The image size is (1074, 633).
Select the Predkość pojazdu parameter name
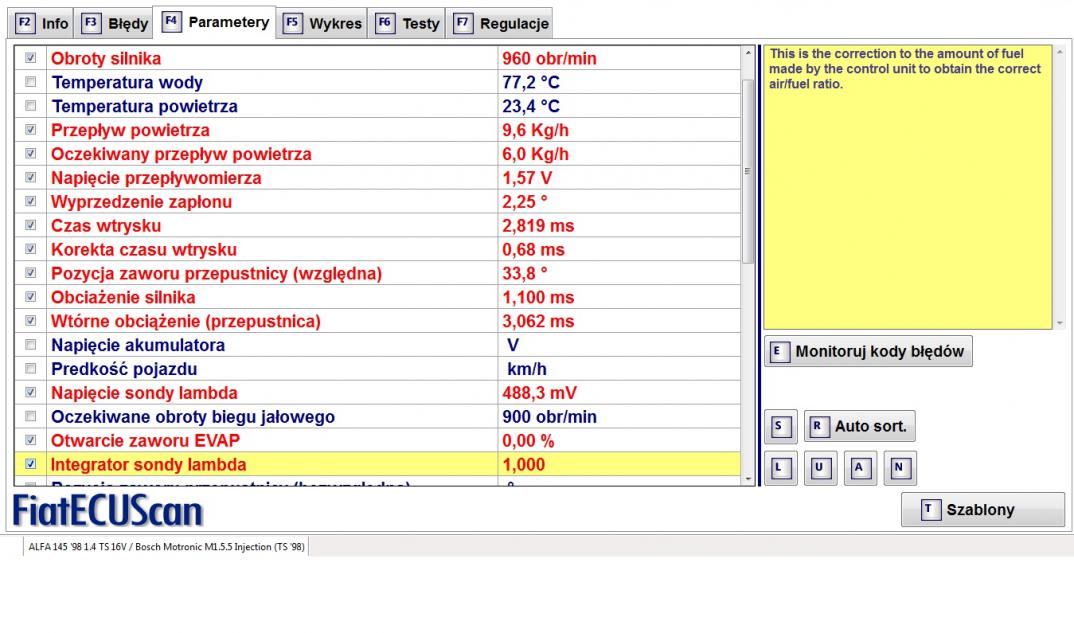click(x=124, y=369)
